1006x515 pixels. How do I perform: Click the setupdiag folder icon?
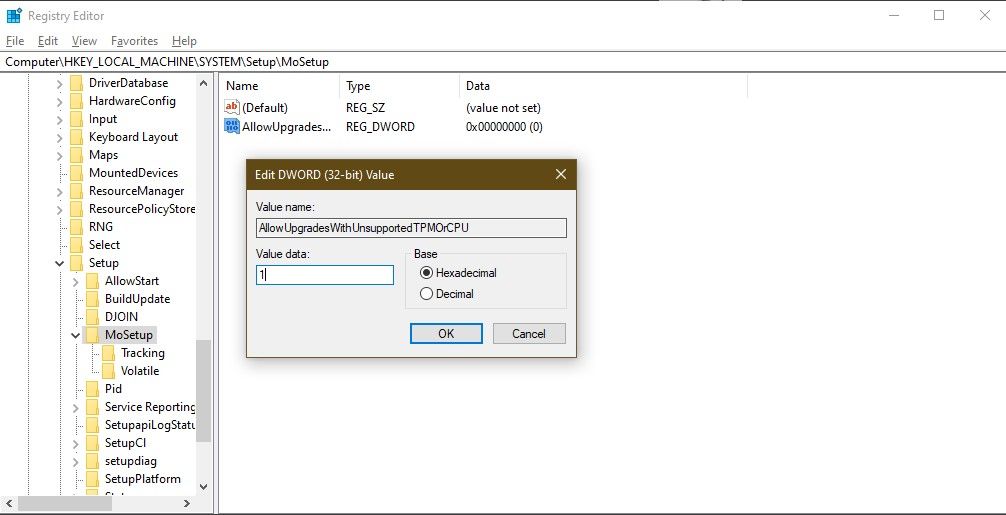click(x=92, y=460)
